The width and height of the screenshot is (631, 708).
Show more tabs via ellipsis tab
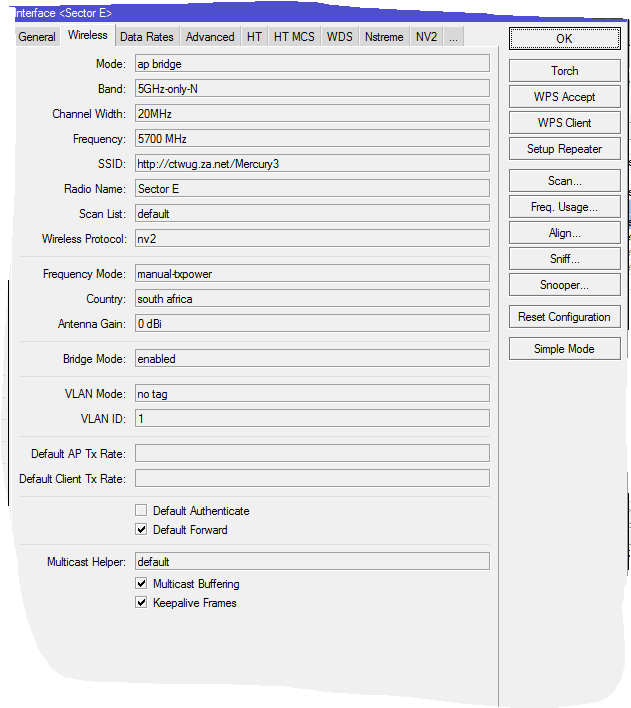453,37
